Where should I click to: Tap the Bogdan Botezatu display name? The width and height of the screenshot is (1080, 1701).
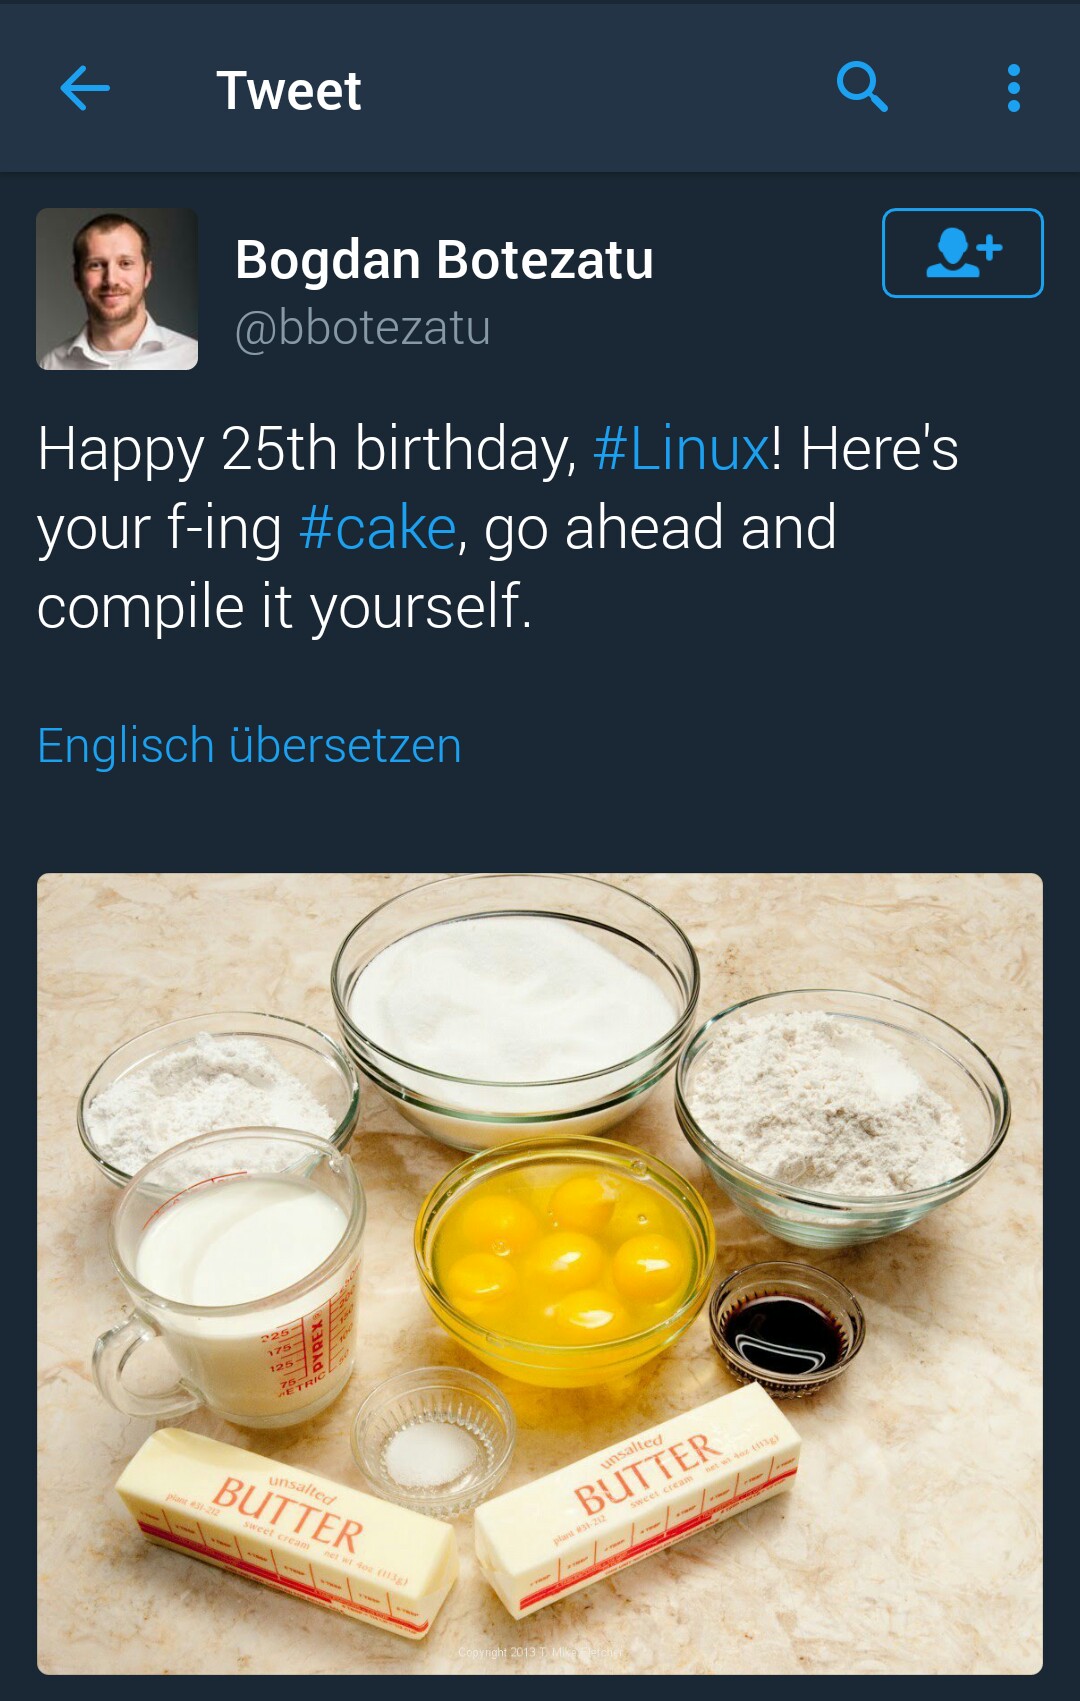444,260
